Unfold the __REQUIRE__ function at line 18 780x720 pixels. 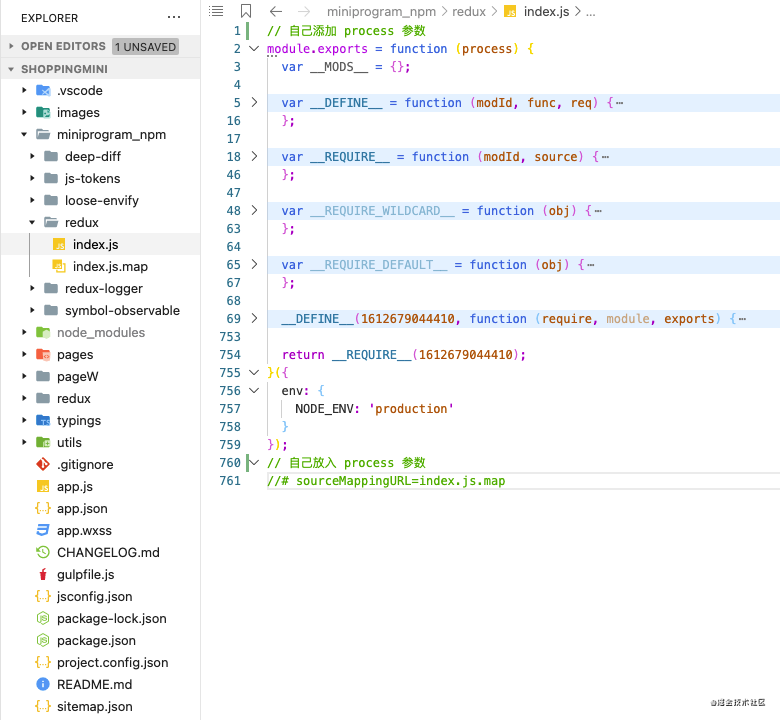[254, 156]
